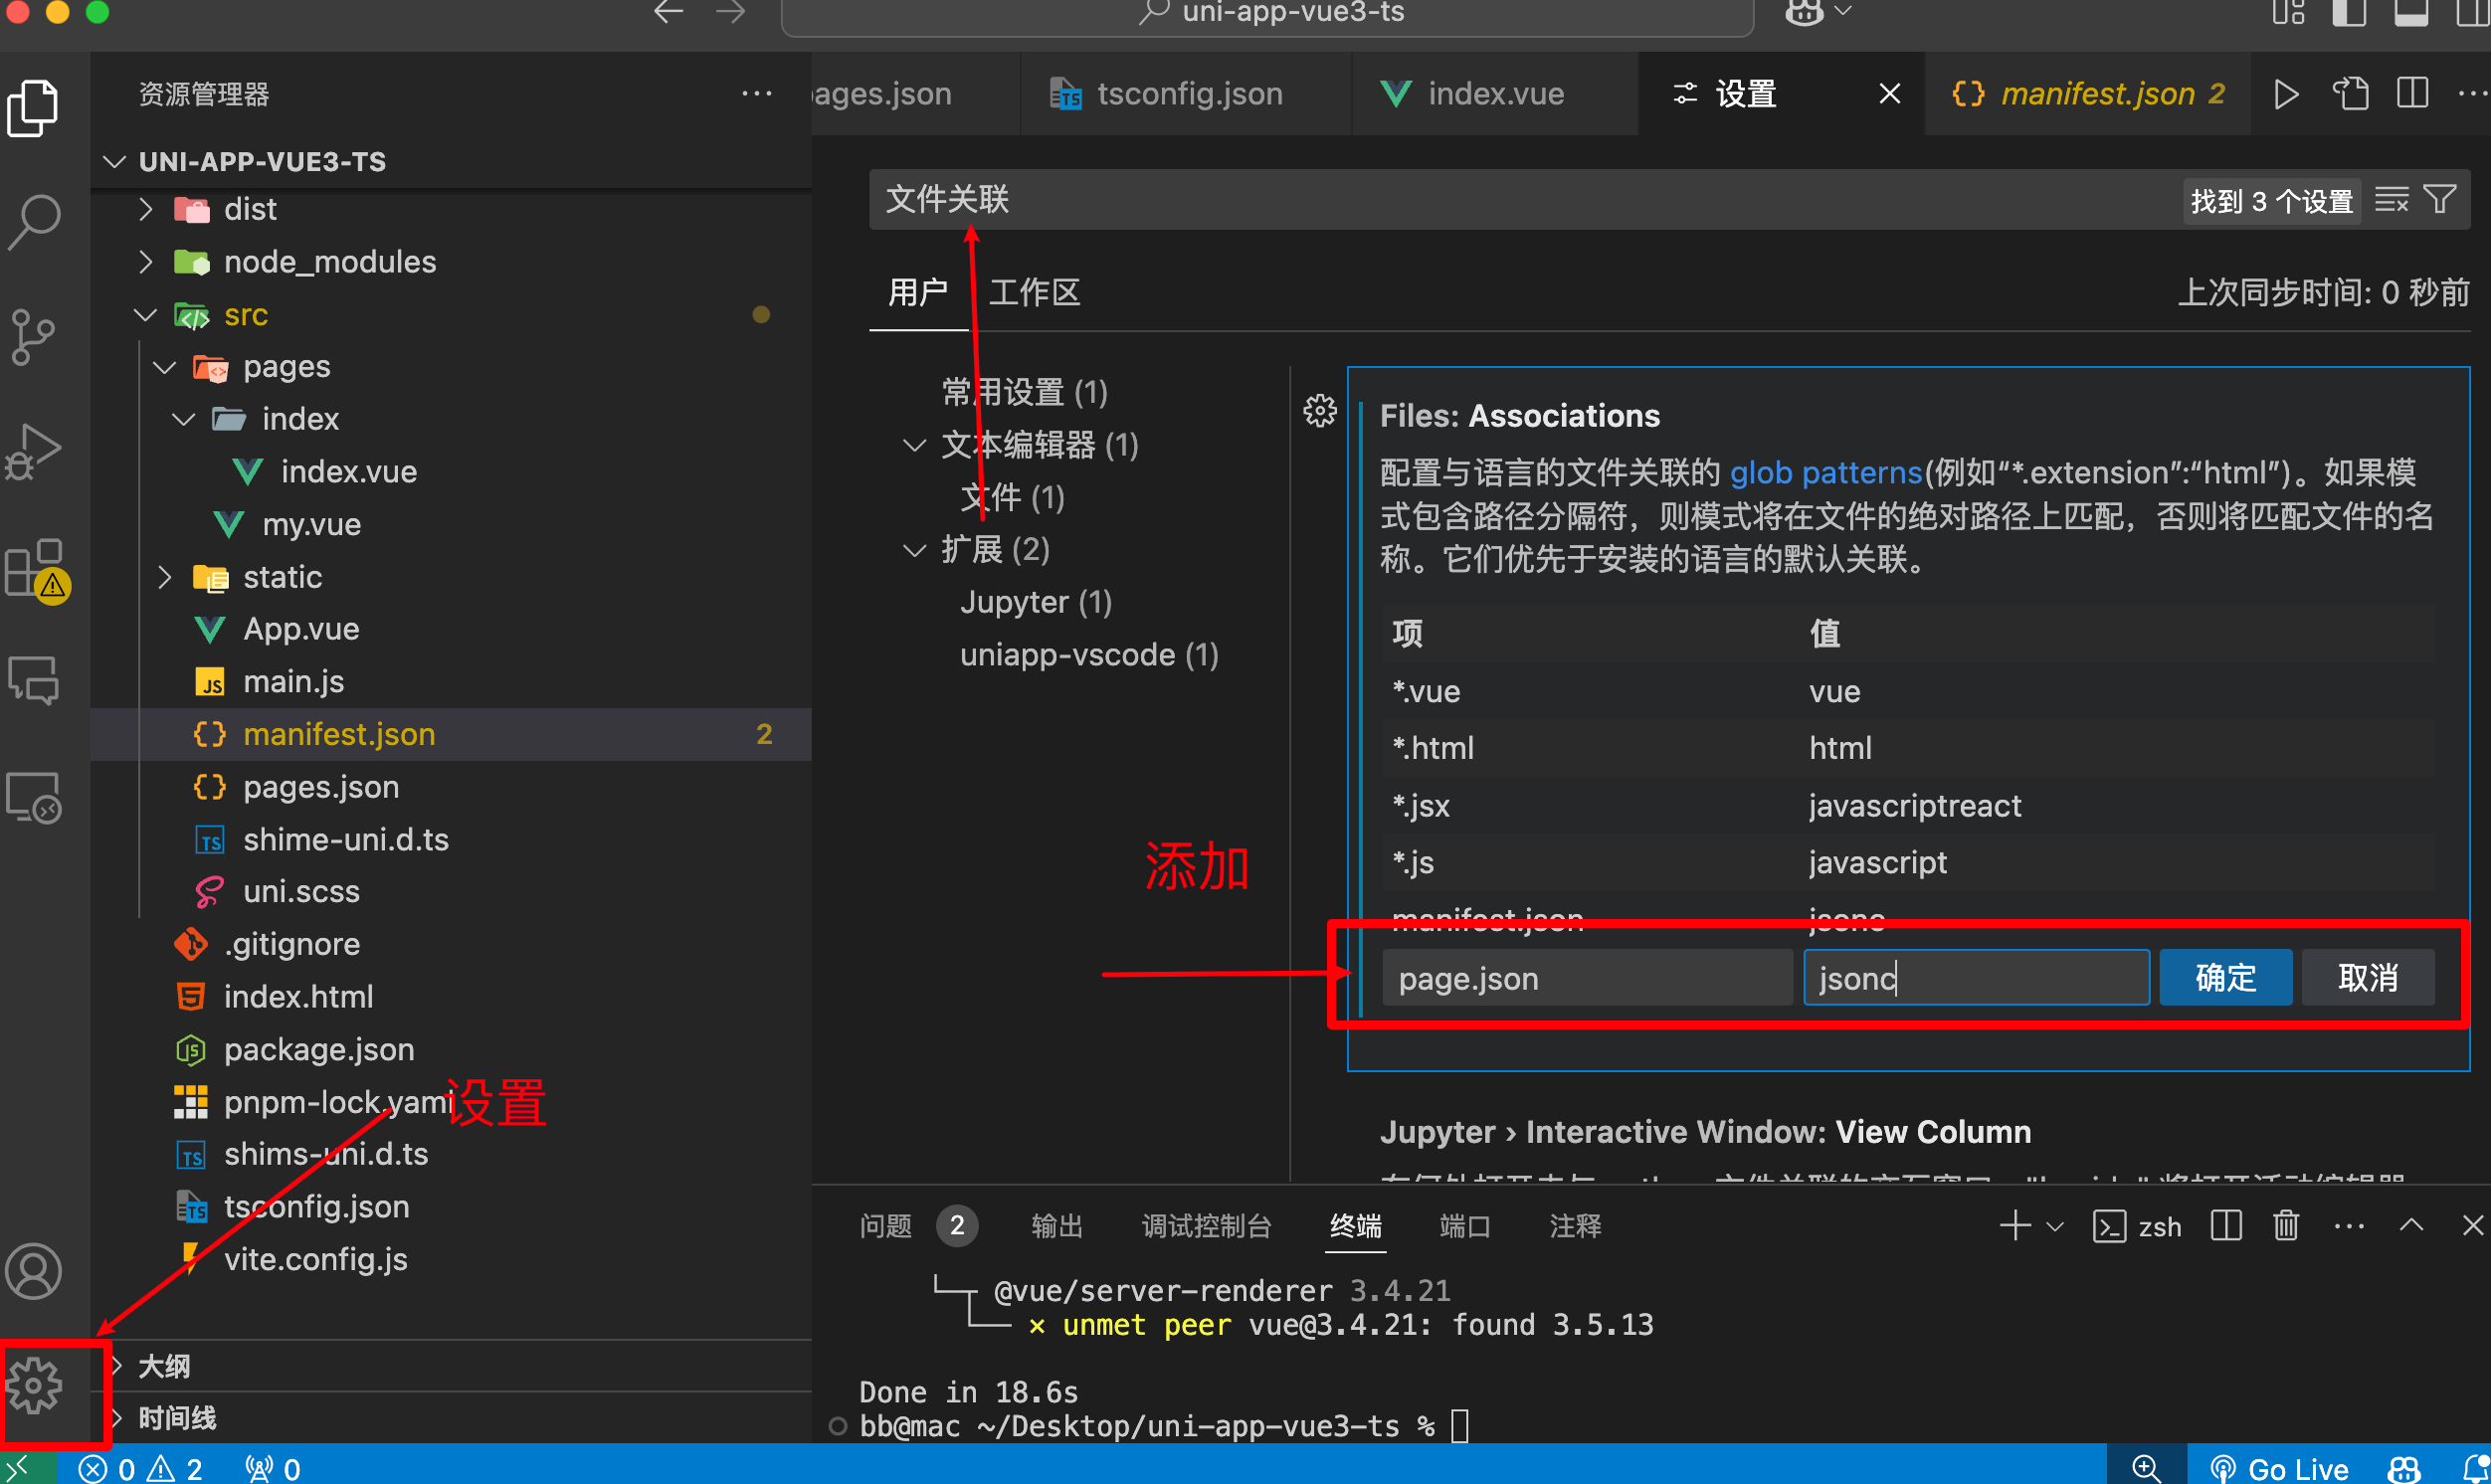Switch to tsconfig.json editor tab
This screenshot has height=1484, width=2491.
click(x=1185, y=94)
